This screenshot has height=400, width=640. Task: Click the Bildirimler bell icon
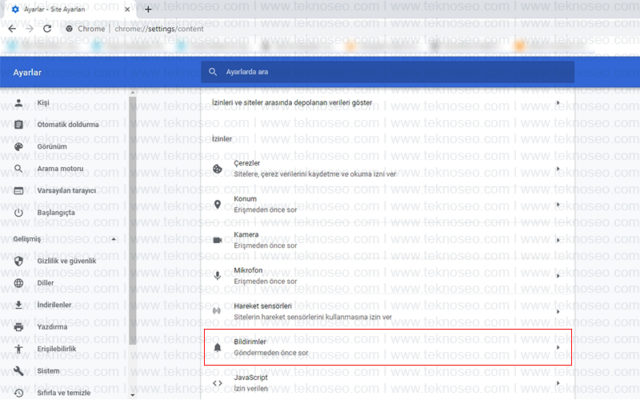pos(218,347)
